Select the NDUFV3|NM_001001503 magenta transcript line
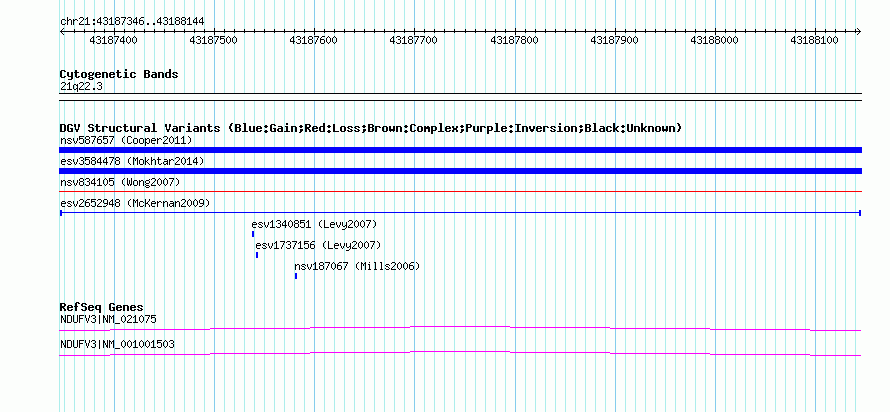Screen dimensions: 890x412 (460, 354)
